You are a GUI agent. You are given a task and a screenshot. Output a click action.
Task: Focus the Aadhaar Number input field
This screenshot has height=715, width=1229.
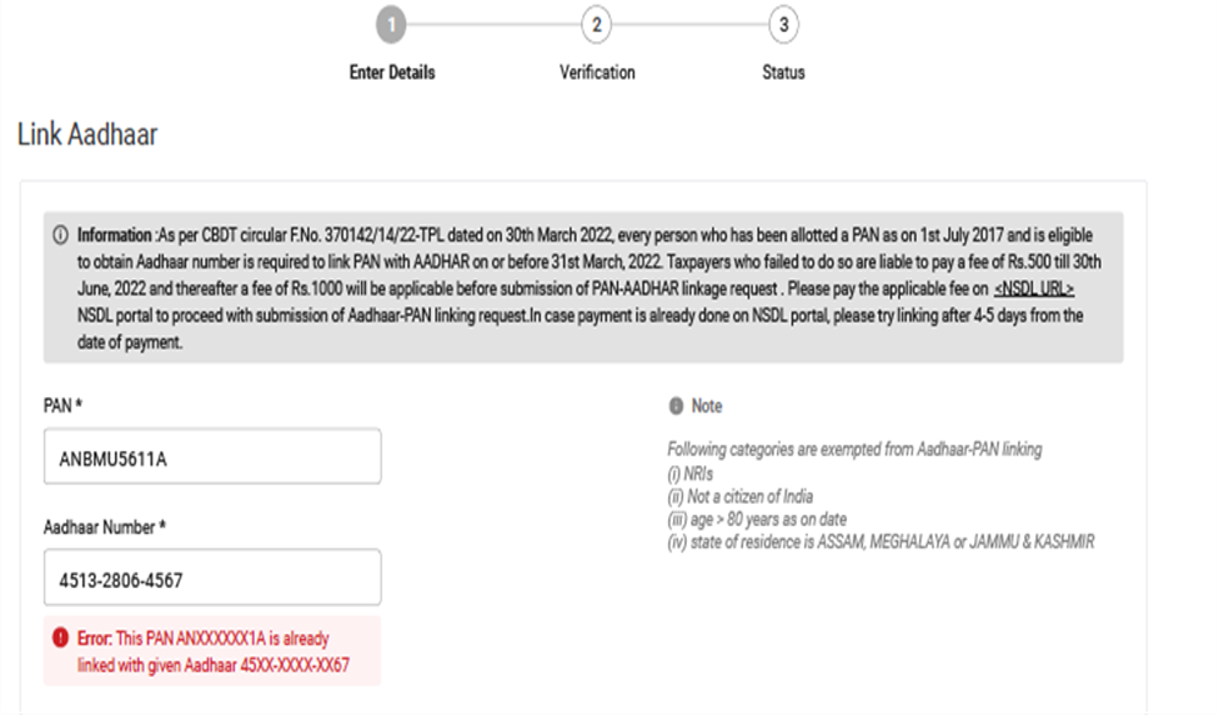pos(212,577)
